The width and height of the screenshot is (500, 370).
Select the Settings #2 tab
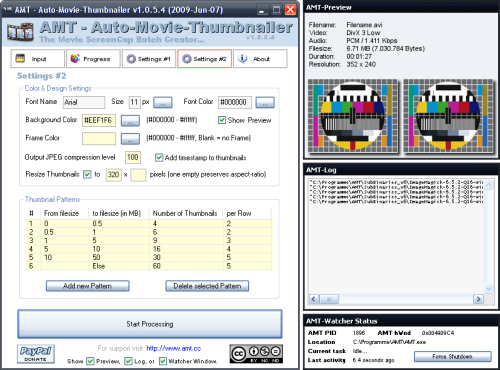(x=204, y=59)
